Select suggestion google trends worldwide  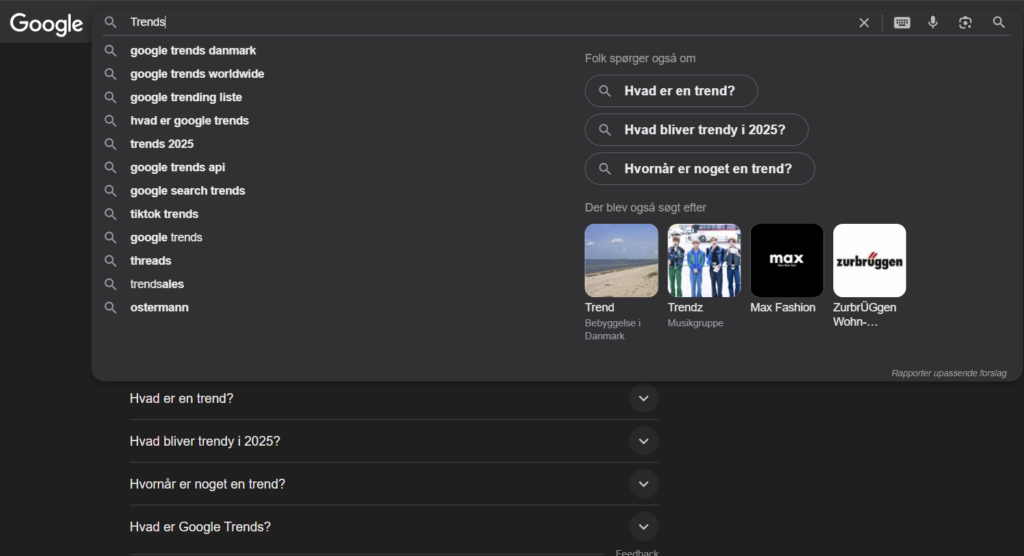click(x=197, y=74)
